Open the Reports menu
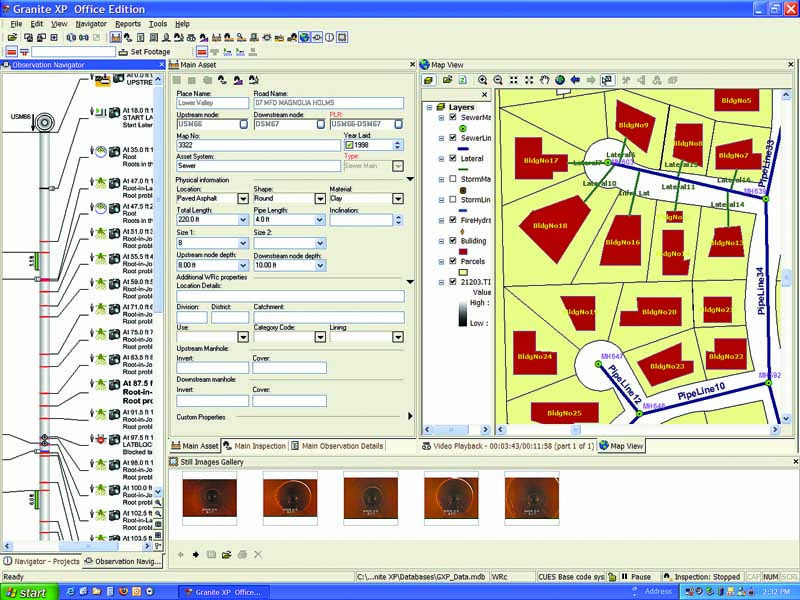 click(x=128, y=23)
